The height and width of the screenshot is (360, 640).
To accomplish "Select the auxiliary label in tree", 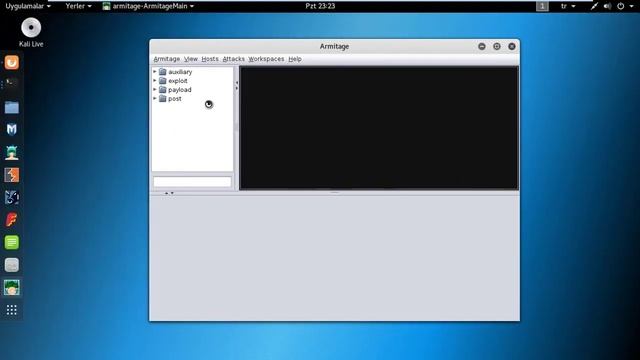I will point(180,72).
